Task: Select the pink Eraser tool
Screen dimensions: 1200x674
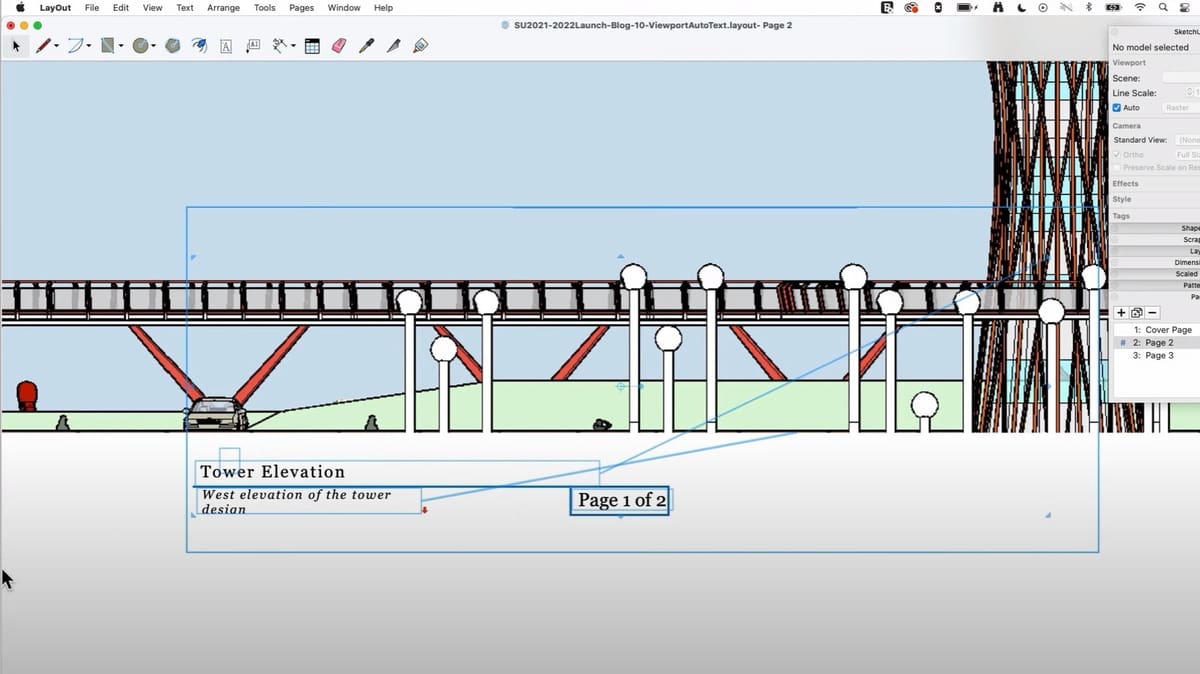Action: coord(338,46)
